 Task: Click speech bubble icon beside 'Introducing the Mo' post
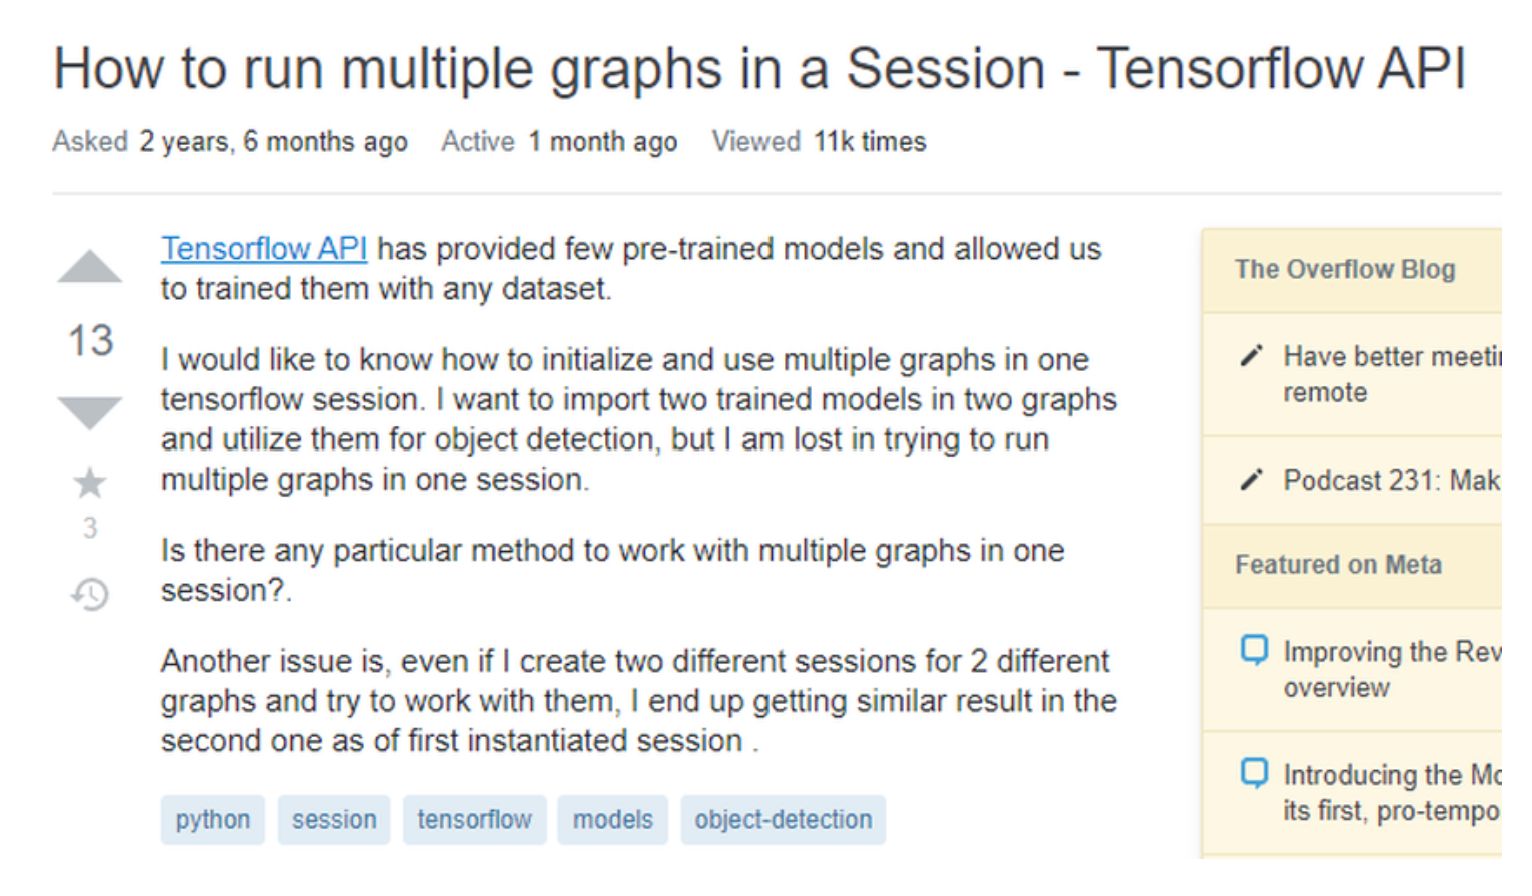pyautogui.click(x=1254, y=773)
